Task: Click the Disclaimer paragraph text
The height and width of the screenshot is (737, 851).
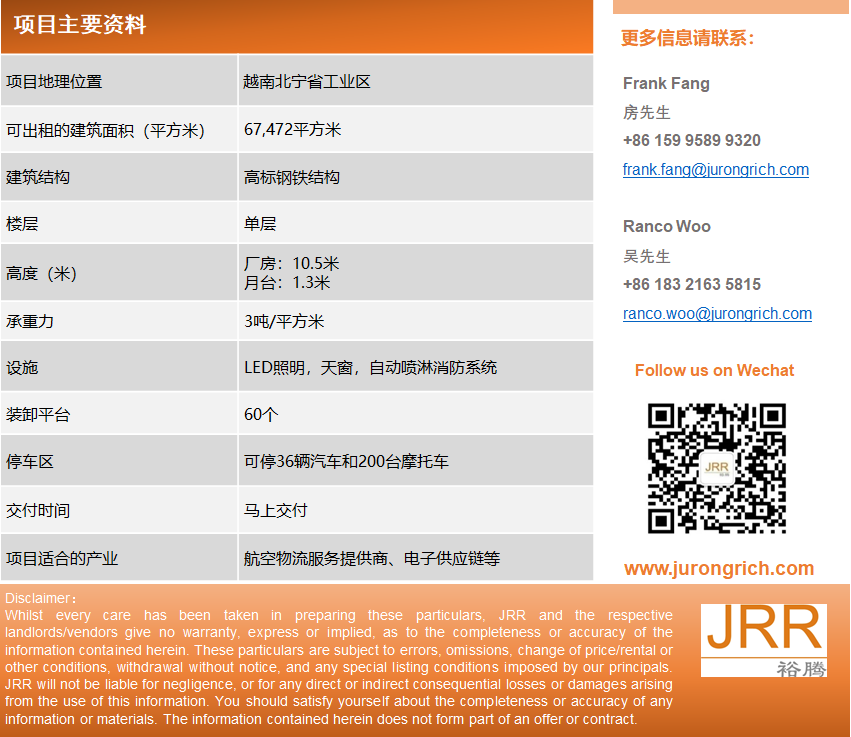Action: [x=338, y=667]
